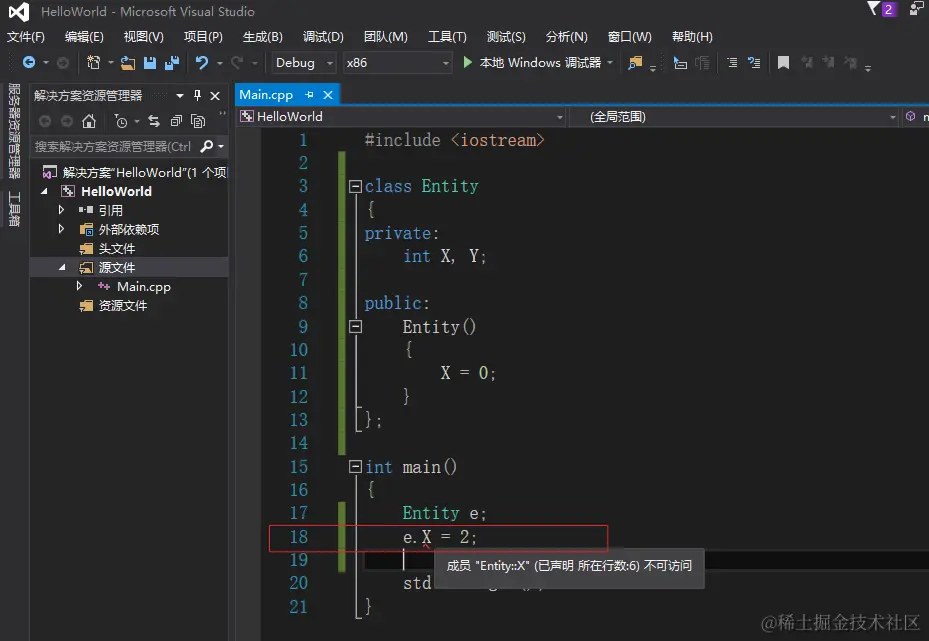The height and width of the screenshot is (641, 929).
Task: Click the Collapse All icon in Solution Explorer
Action: pos(176,121)
